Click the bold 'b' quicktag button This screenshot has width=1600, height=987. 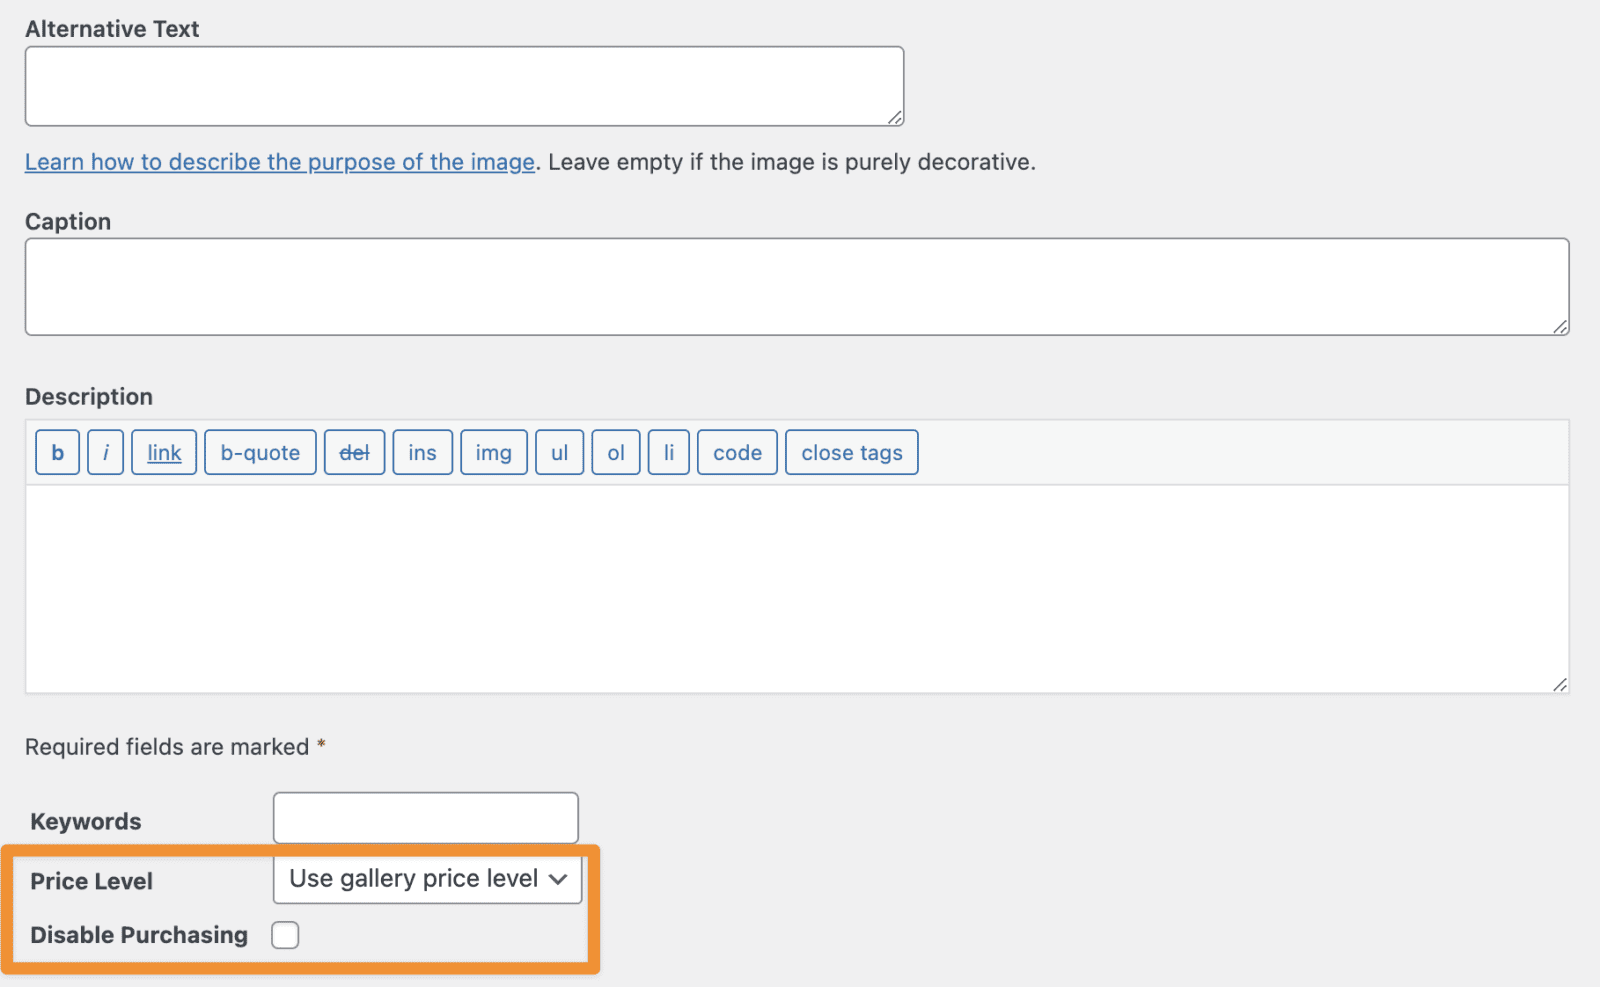click(57, 452)
